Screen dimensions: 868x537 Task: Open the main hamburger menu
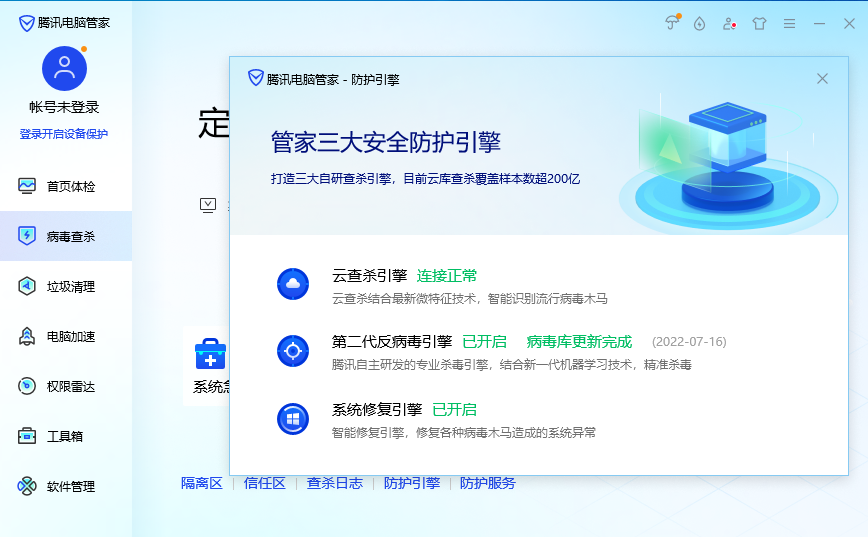[x=789, y=23]
